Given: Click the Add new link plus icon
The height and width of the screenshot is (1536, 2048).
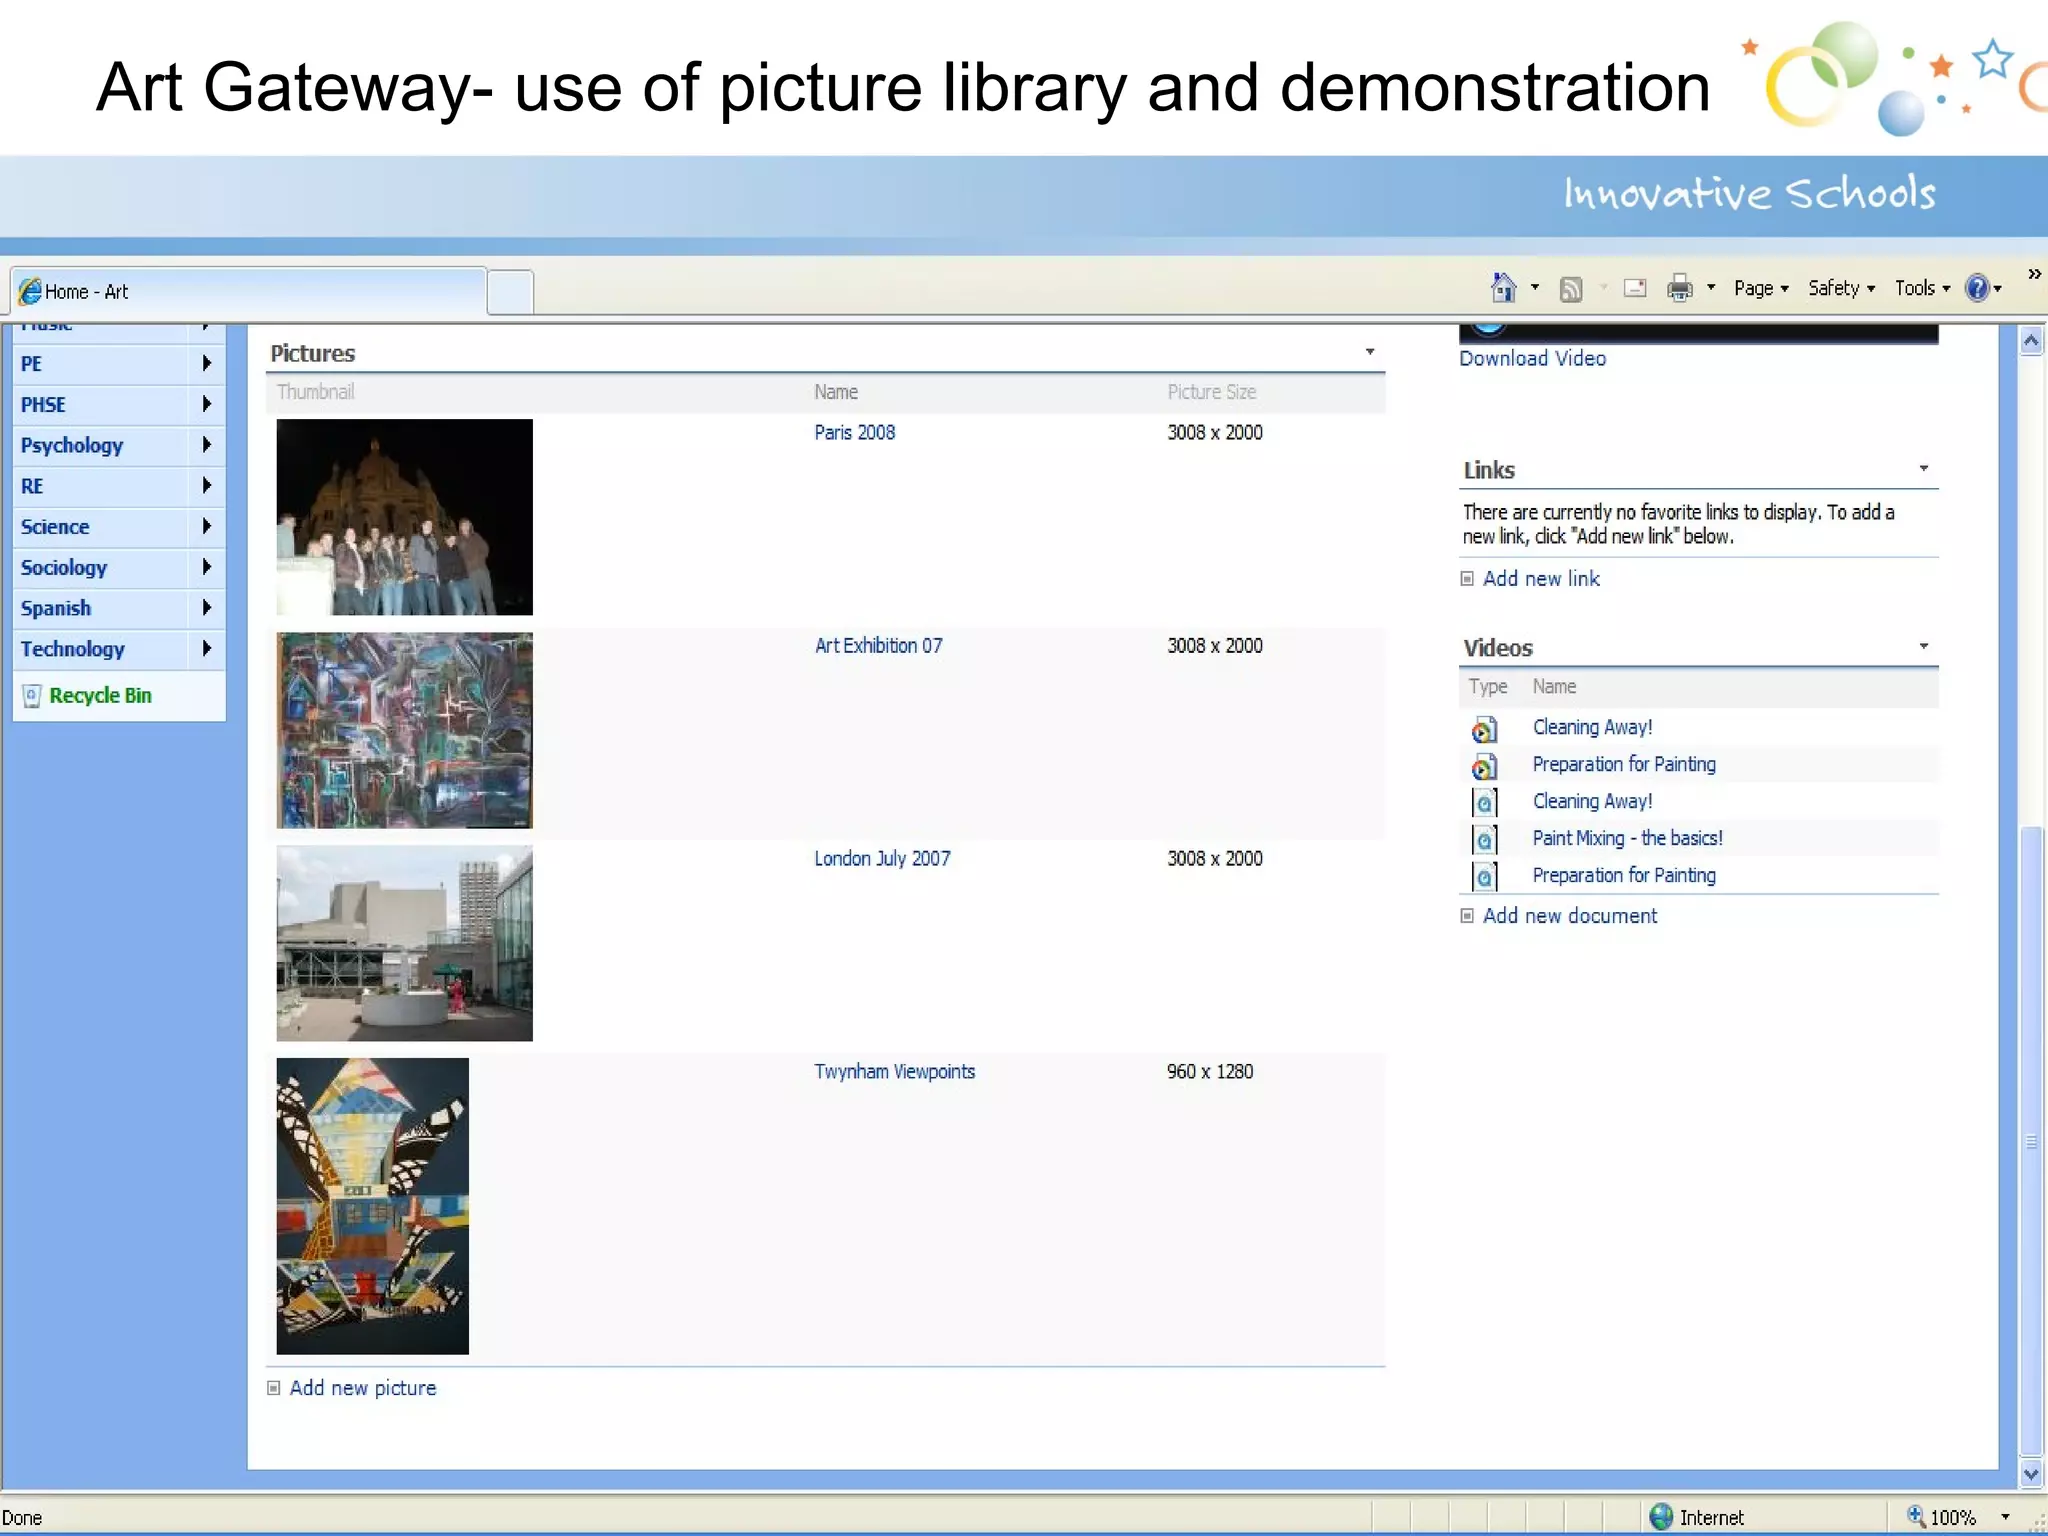Looking at the screenshot, I should [x=1467, y=579].
